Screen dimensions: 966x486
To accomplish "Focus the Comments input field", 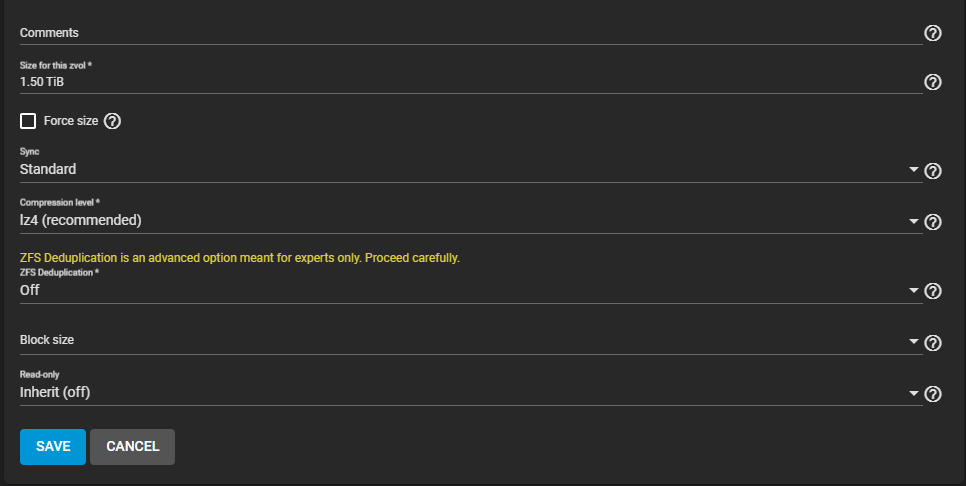I will click(471, 33).
